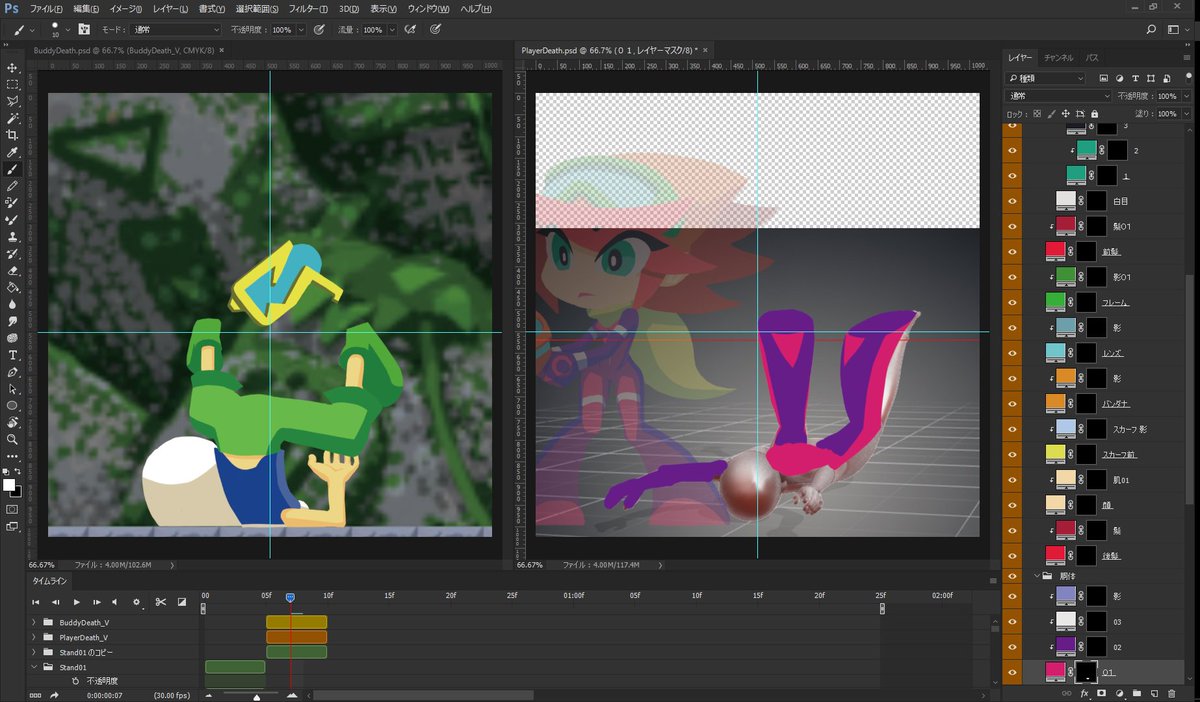Step to next frame in timeline
This screenshot has width=1200, height=702.
point(97,602)
